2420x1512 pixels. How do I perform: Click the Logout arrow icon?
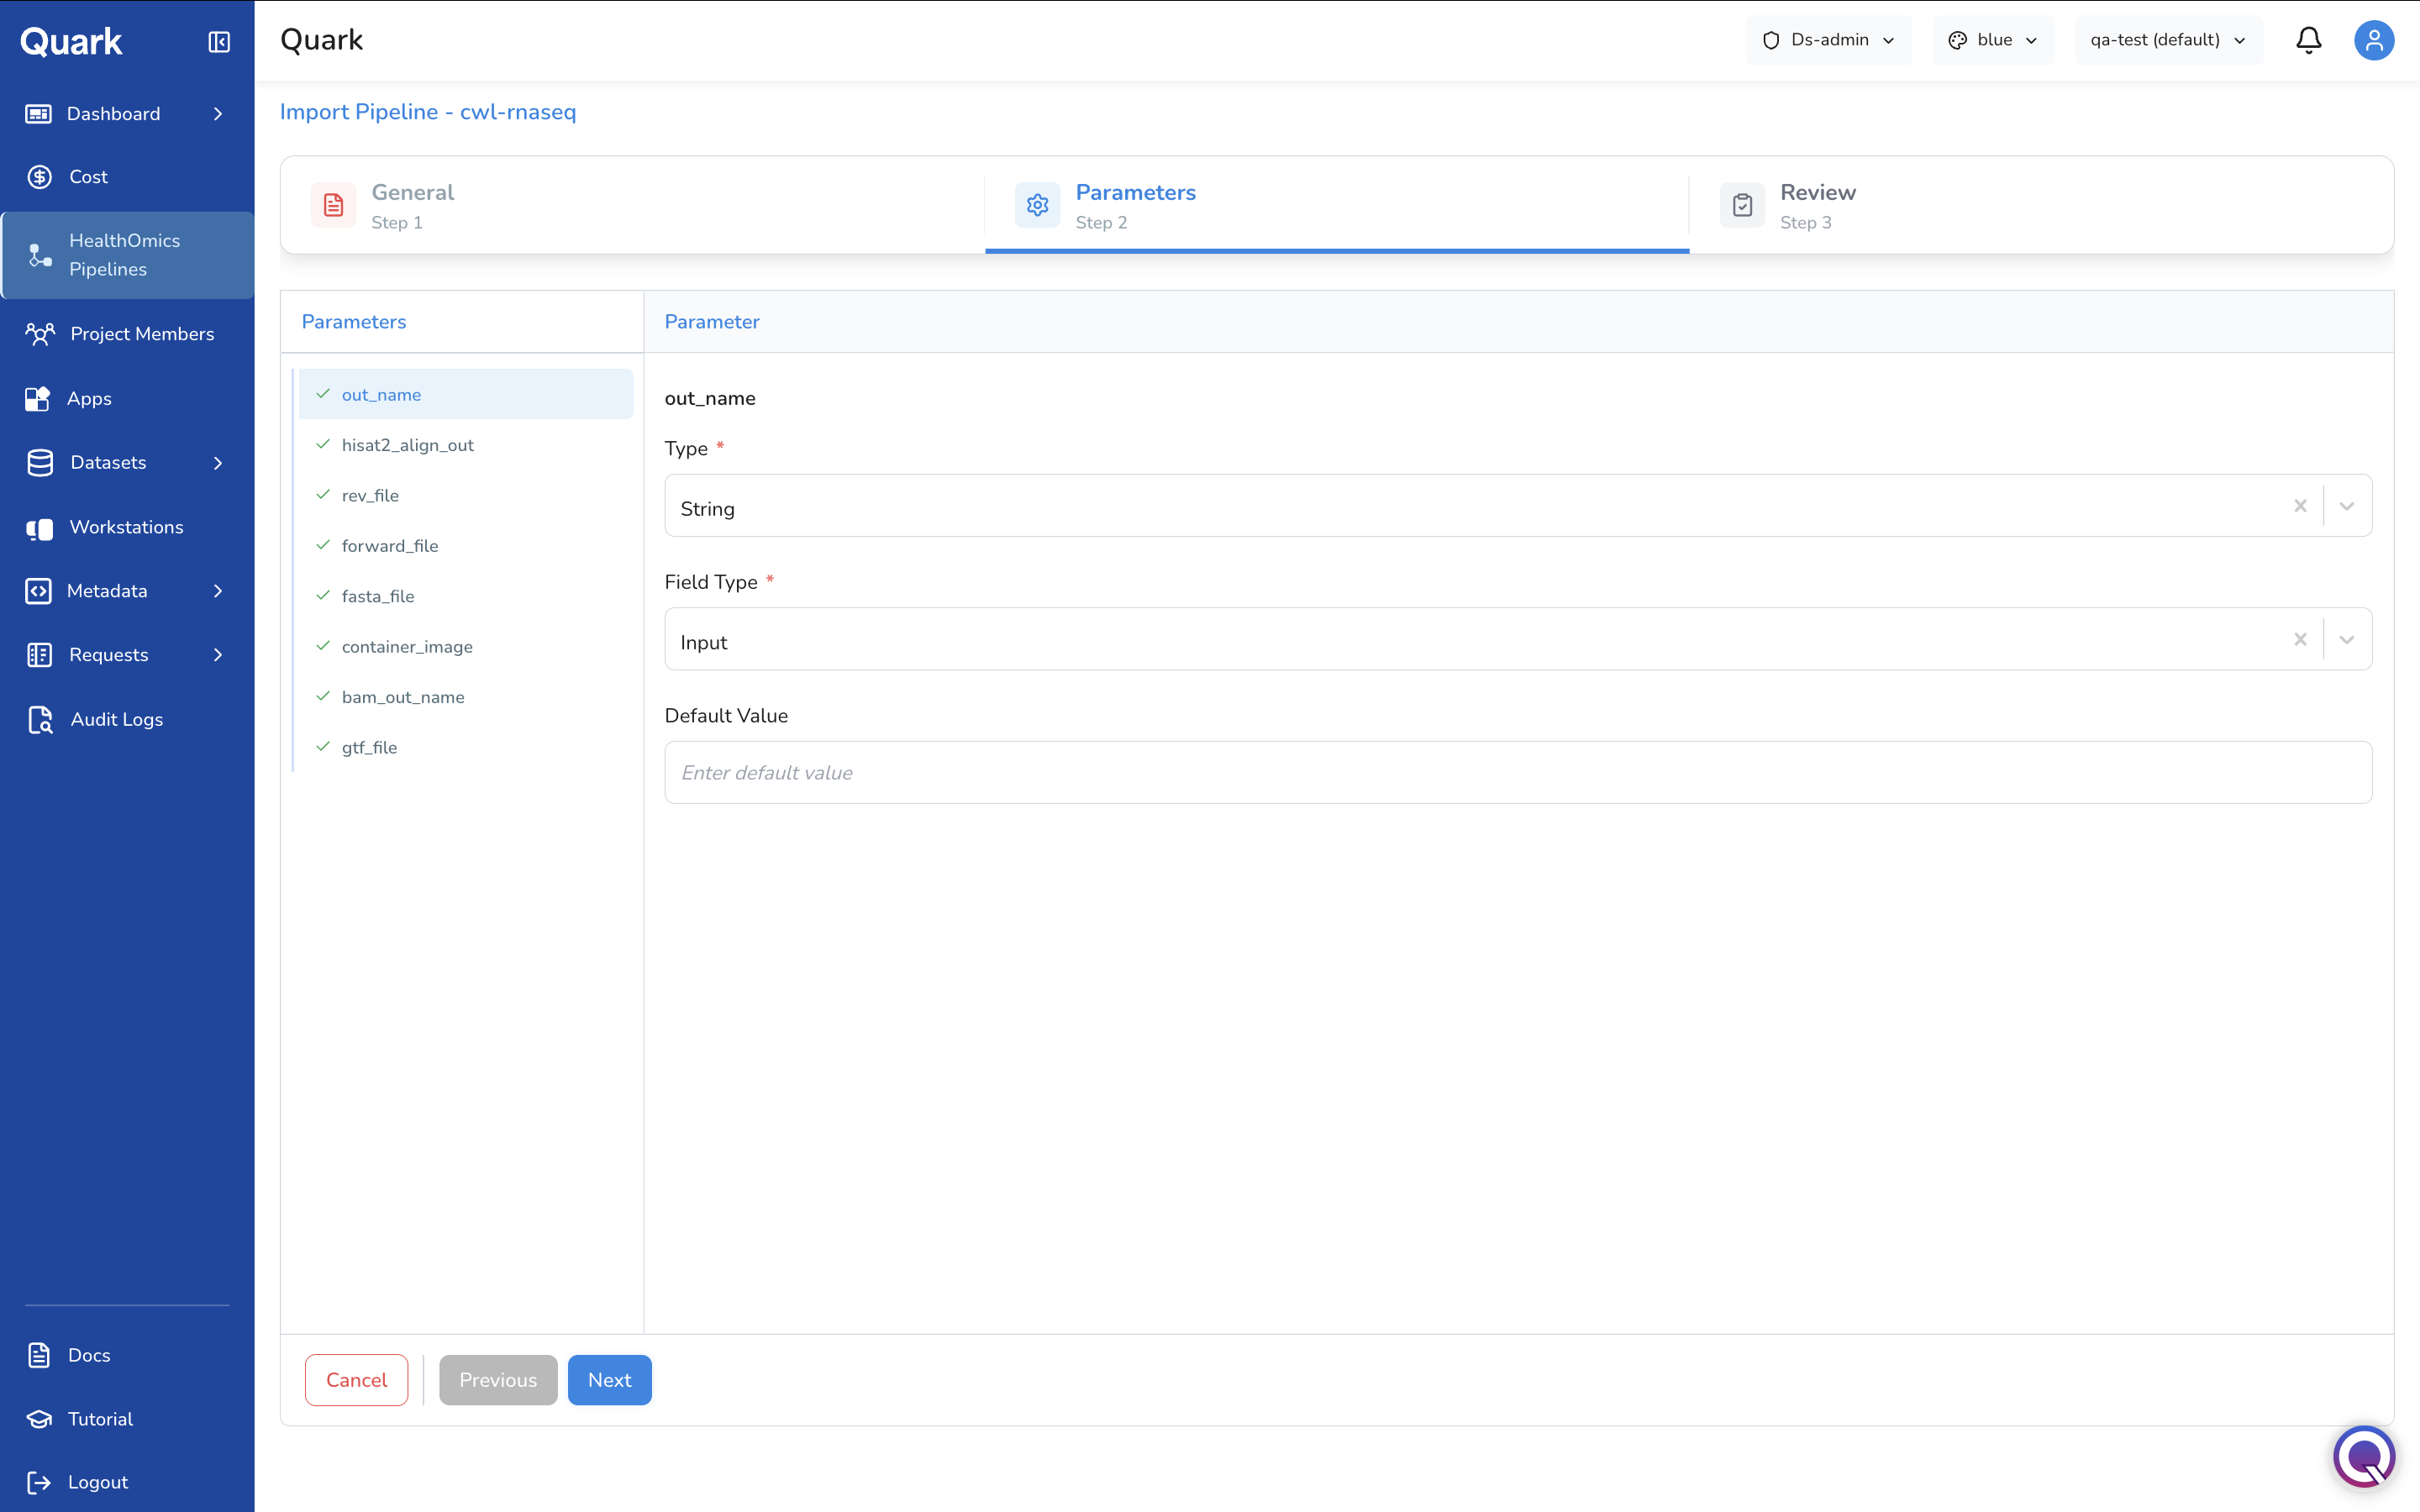(39, 1482)
